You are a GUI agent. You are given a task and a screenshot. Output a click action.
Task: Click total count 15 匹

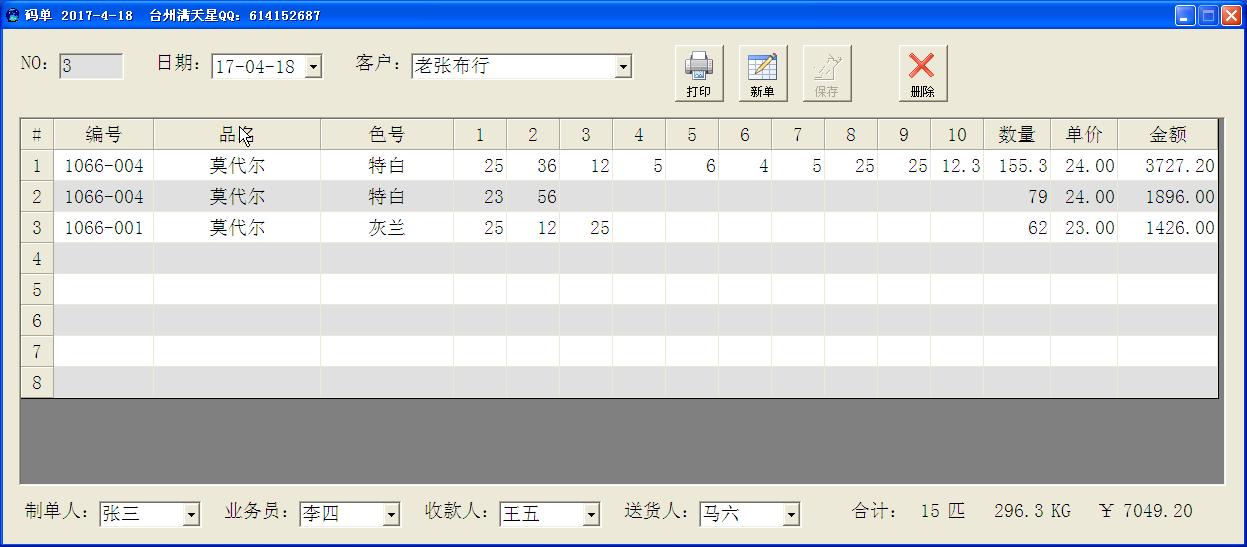pos(943,511)
